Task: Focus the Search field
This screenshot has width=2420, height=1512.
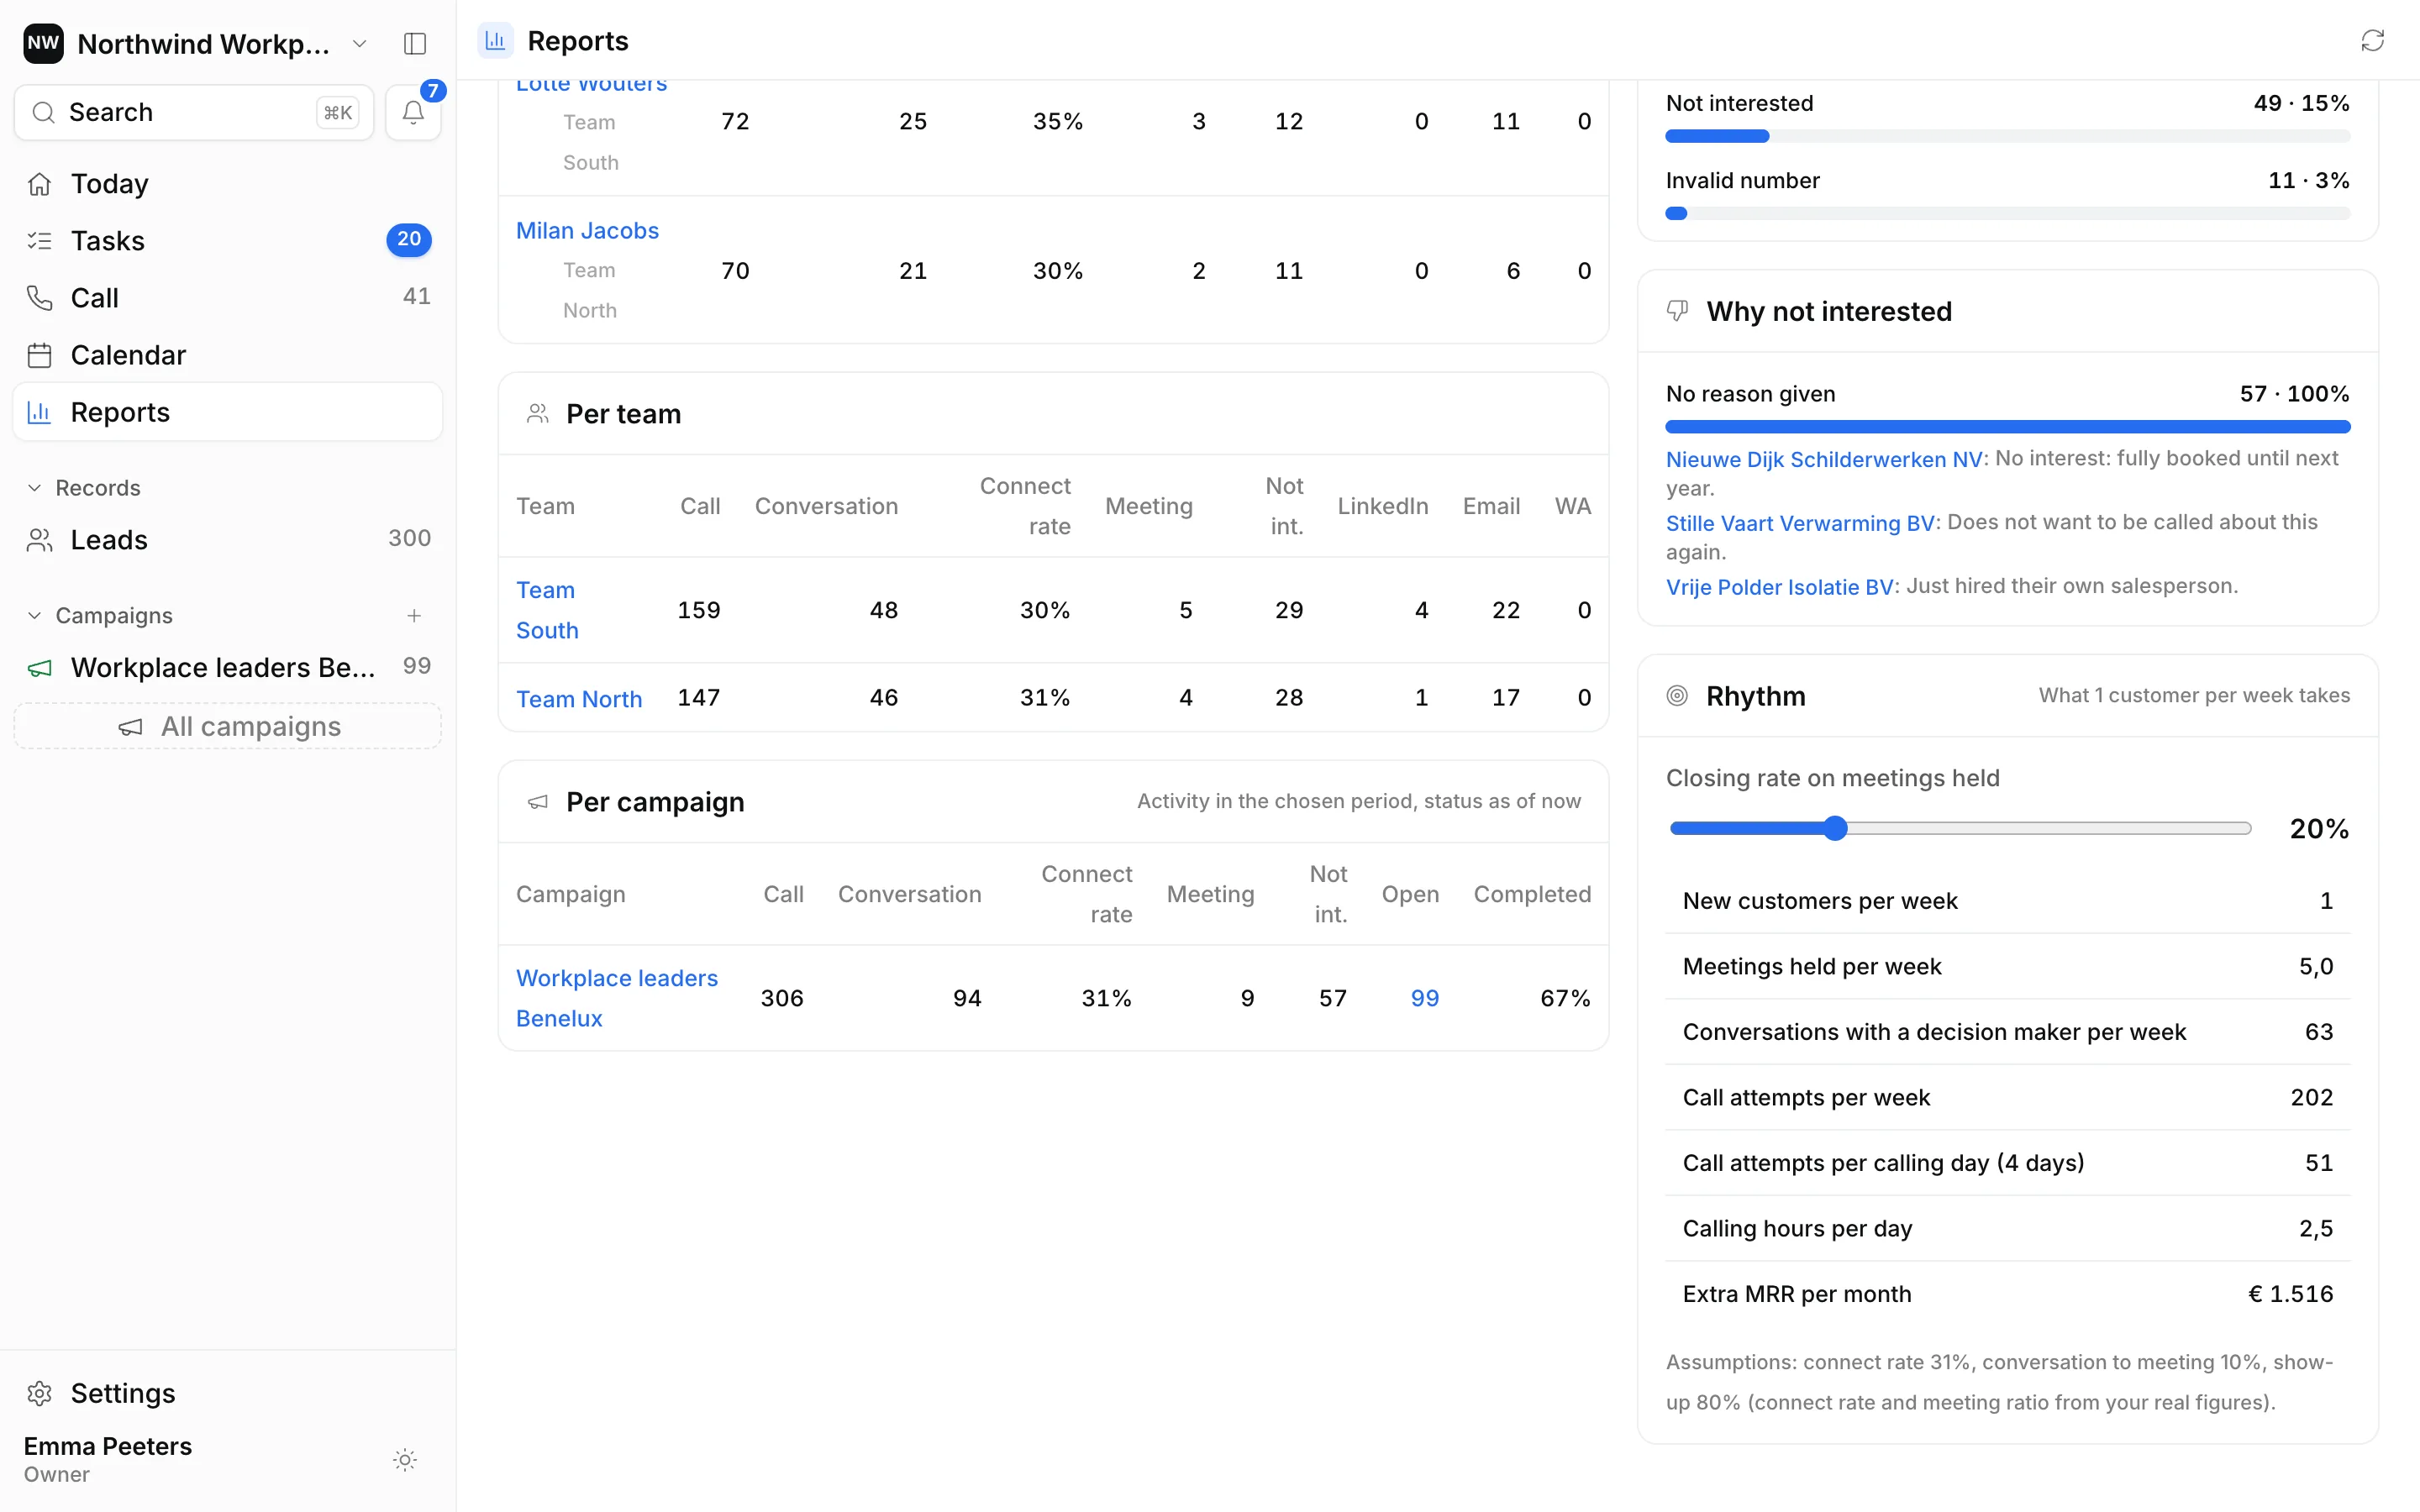Action: tap(194, 112)
